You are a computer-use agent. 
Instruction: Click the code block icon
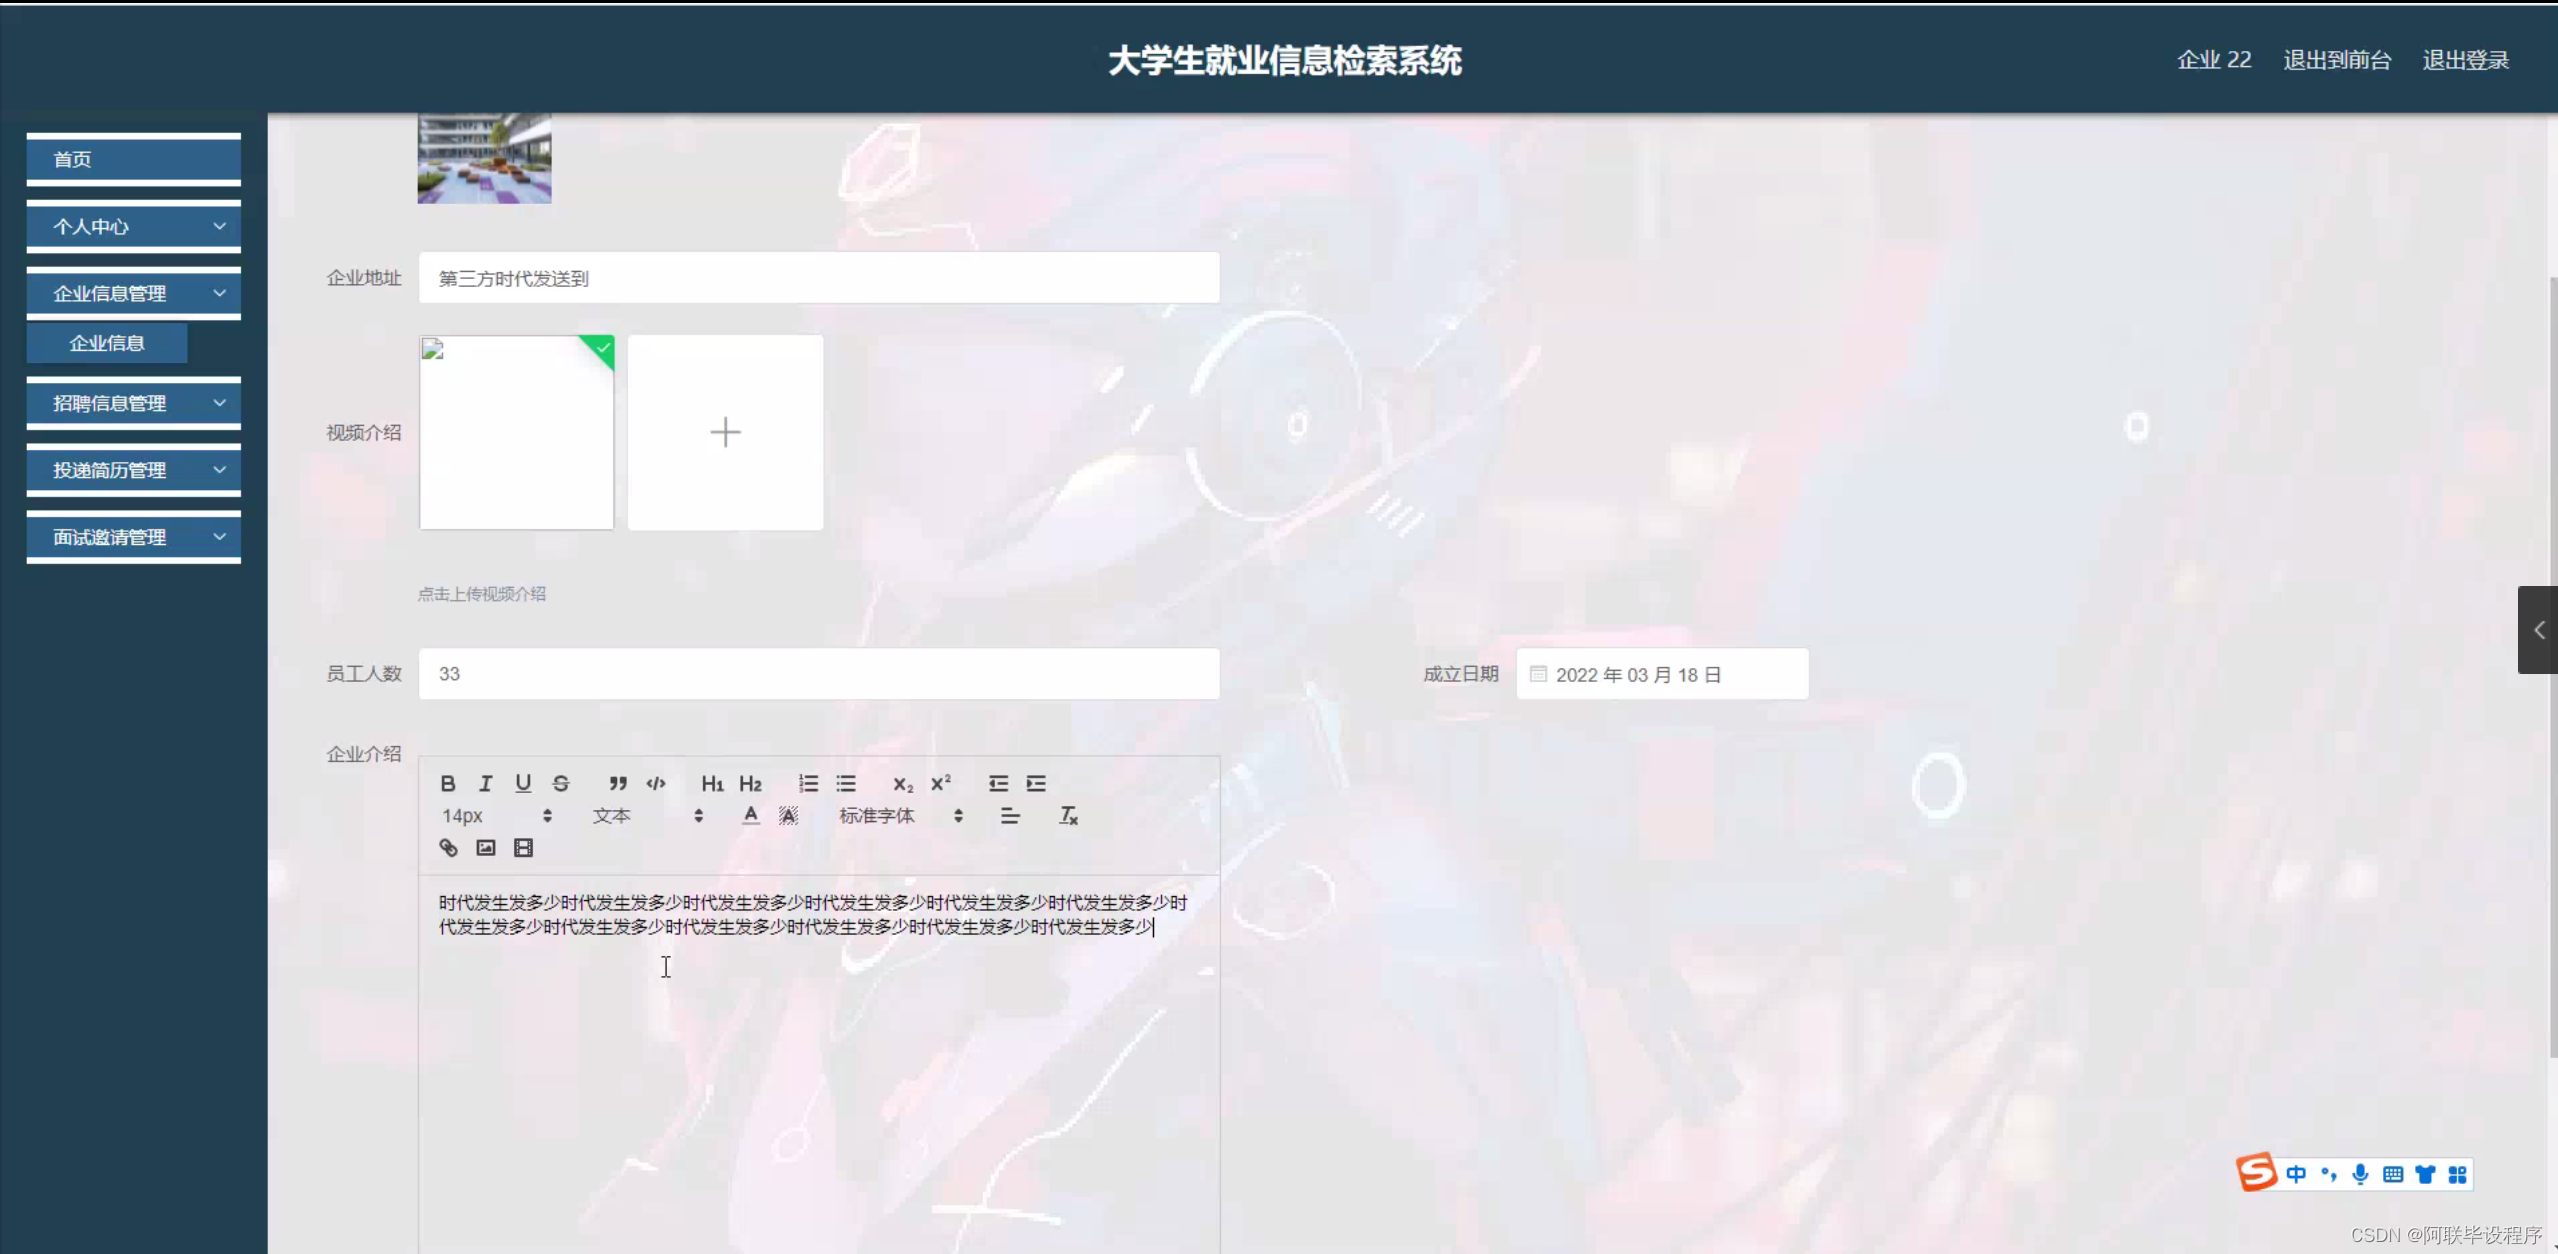coord(656,783)
